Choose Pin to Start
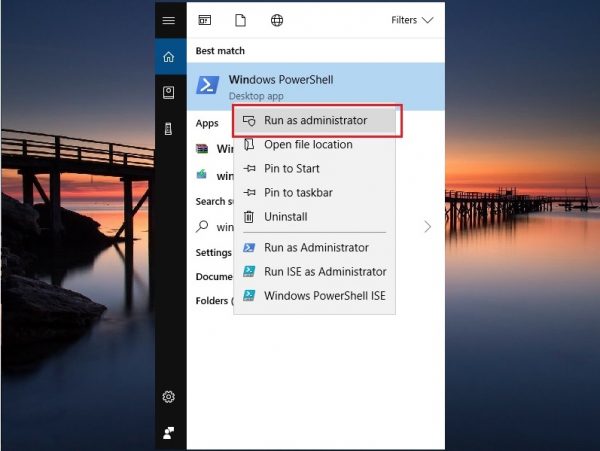 (315, 169)
